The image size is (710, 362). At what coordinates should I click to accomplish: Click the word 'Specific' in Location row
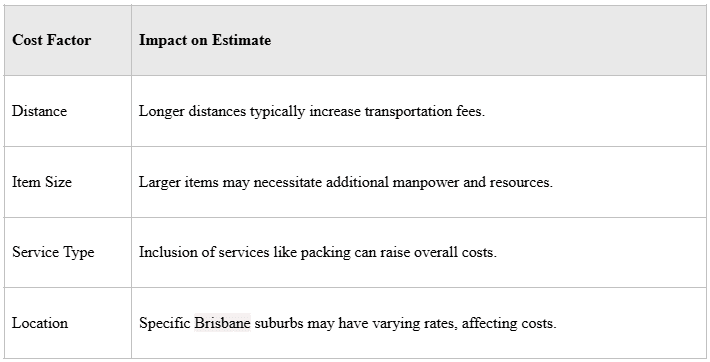165,323
